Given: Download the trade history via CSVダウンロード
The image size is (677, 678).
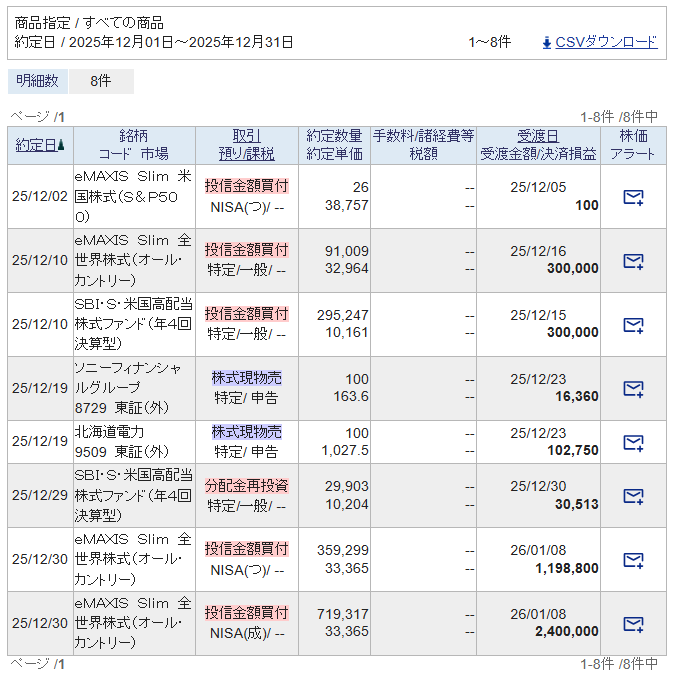Looking at the screenshot, I should coord(606,42).
